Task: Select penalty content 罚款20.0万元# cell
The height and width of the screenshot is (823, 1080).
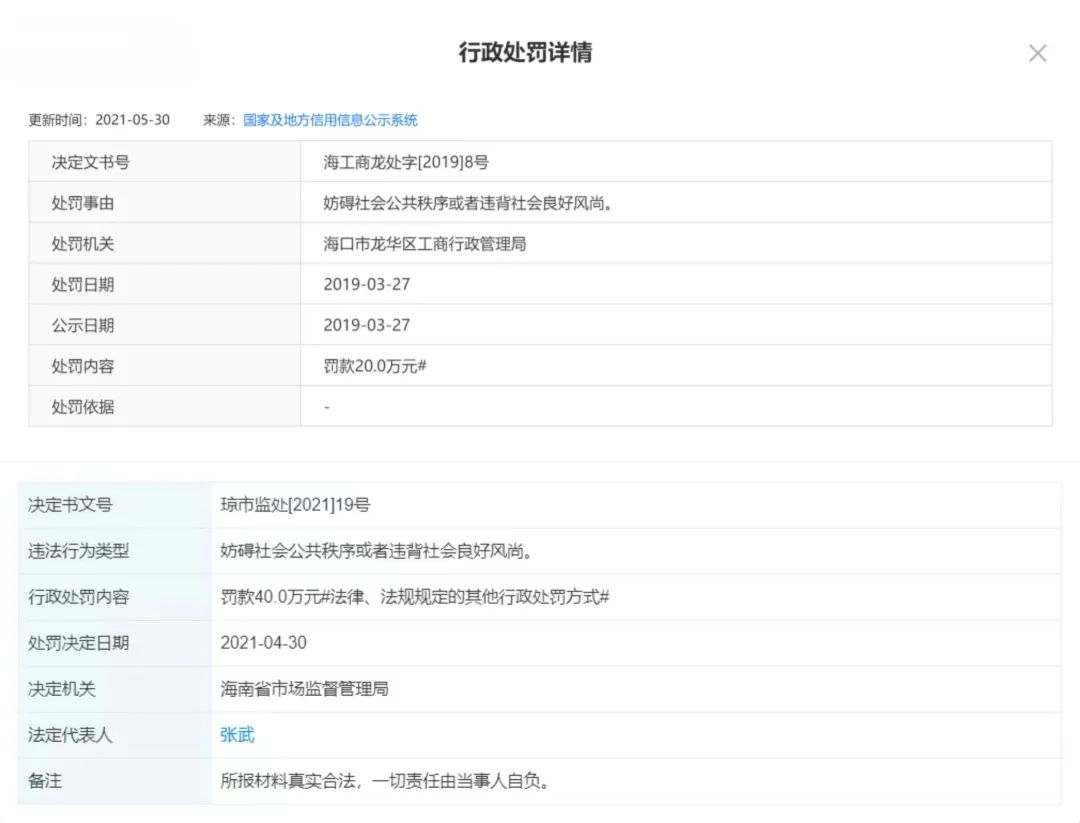Action: coord(375,367)
